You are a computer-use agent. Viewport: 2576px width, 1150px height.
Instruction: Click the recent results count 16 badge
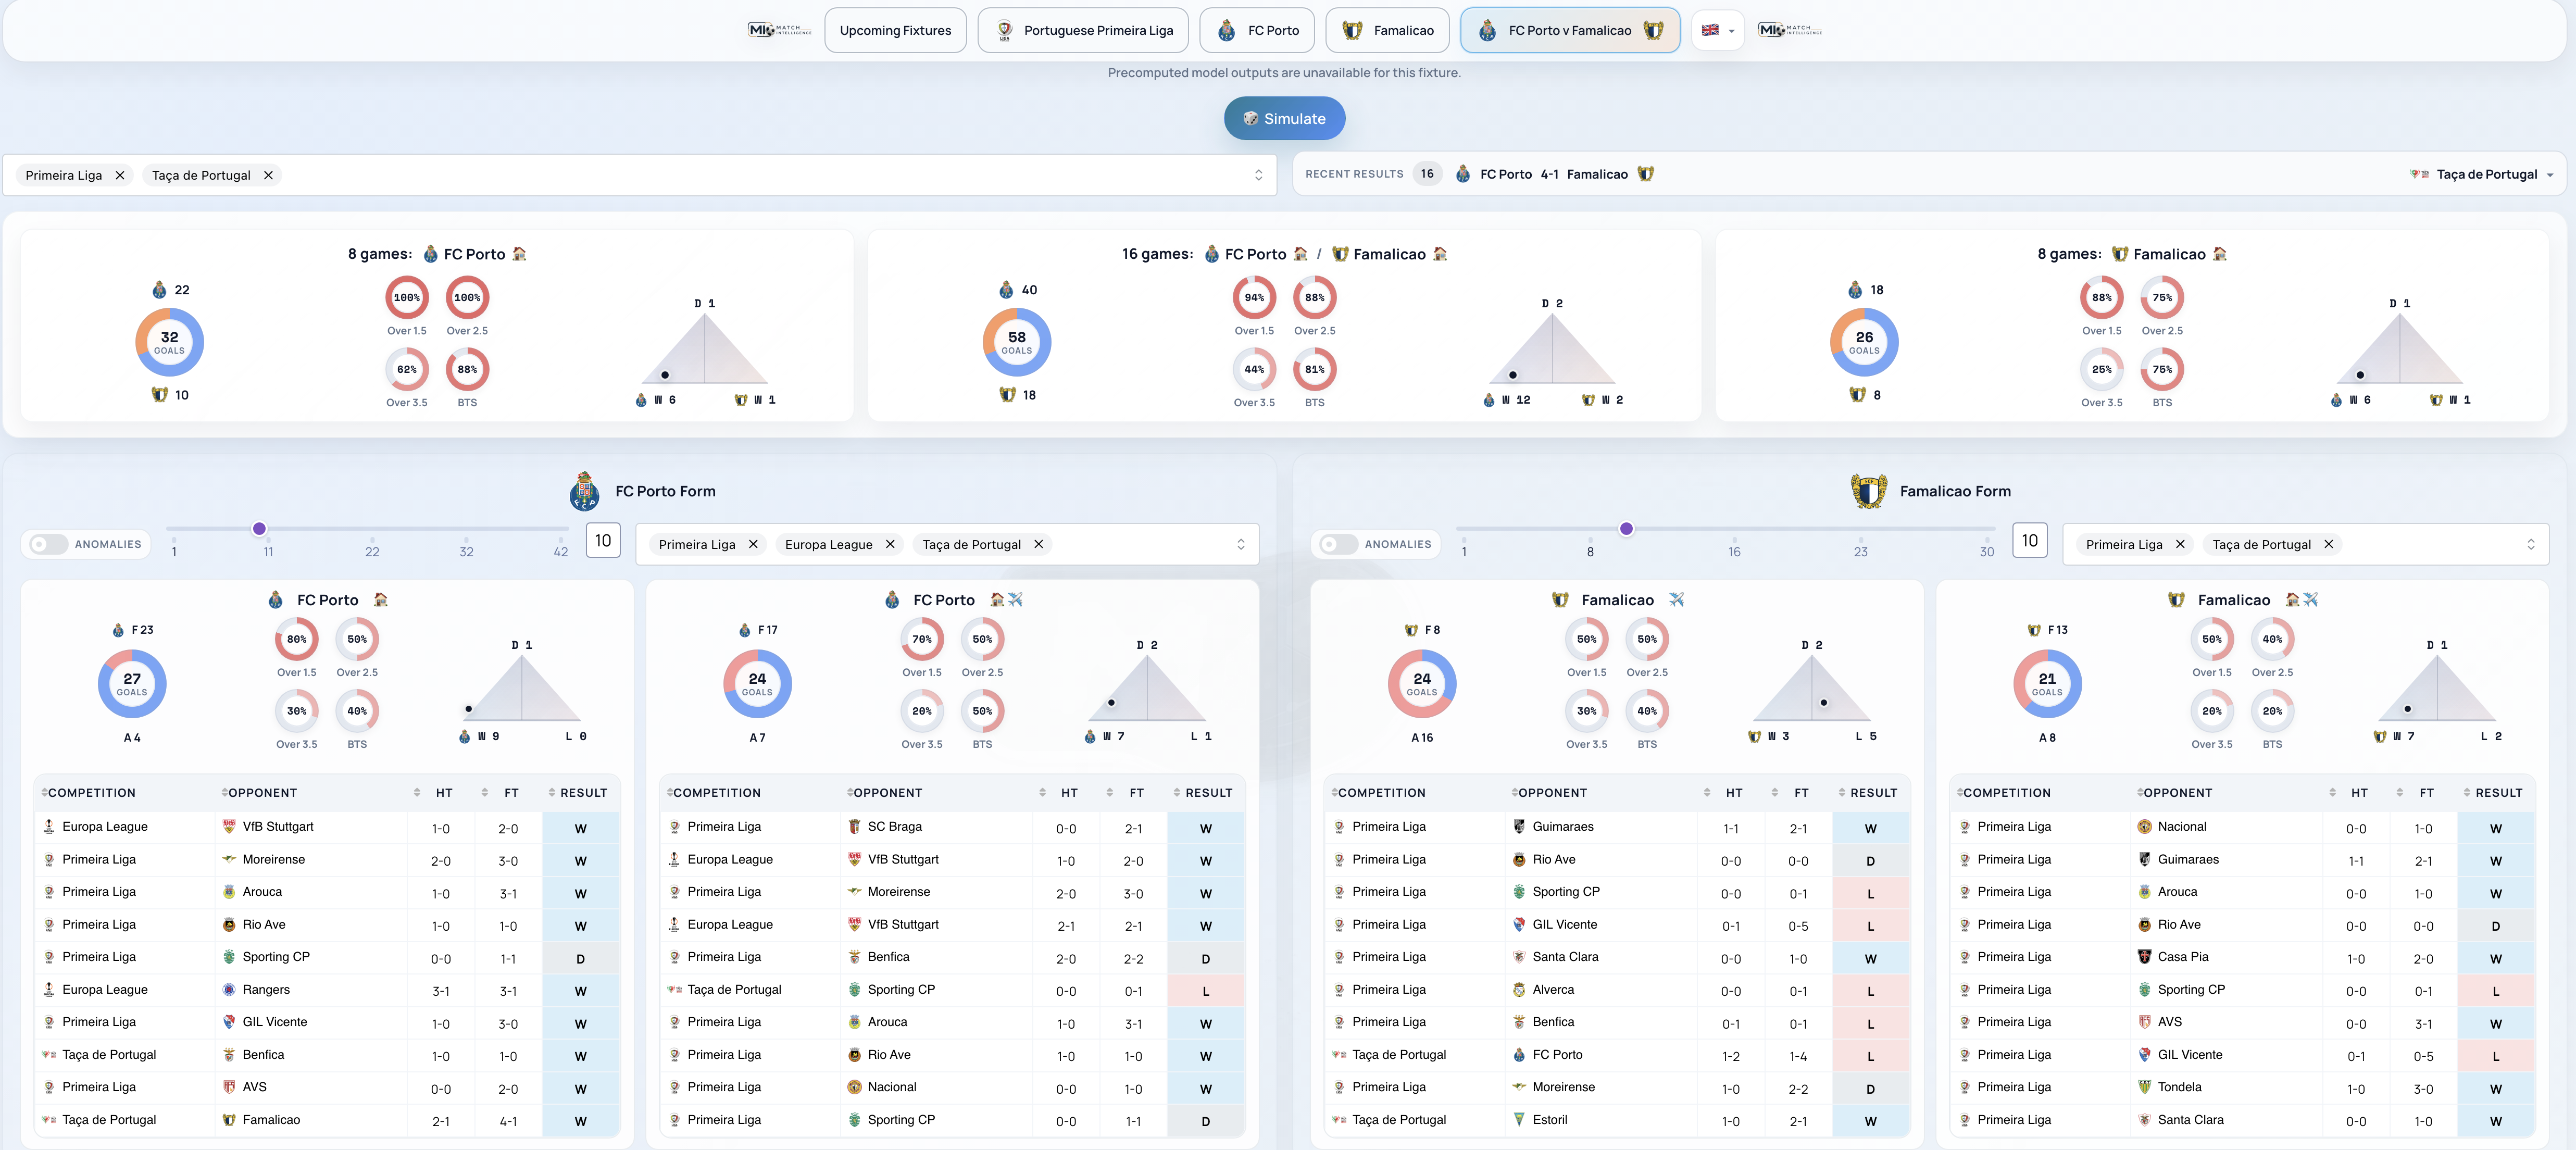tap(1427, 174)
